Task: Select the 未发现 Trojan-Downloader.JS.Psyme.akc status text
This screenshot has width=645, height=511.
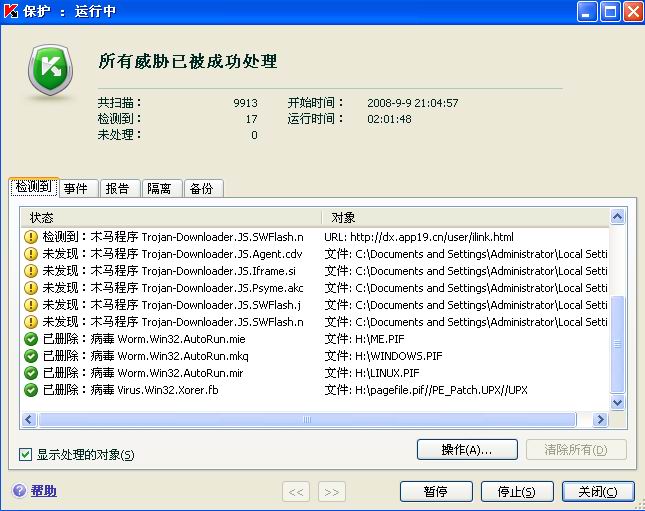Action: [173, 288]
